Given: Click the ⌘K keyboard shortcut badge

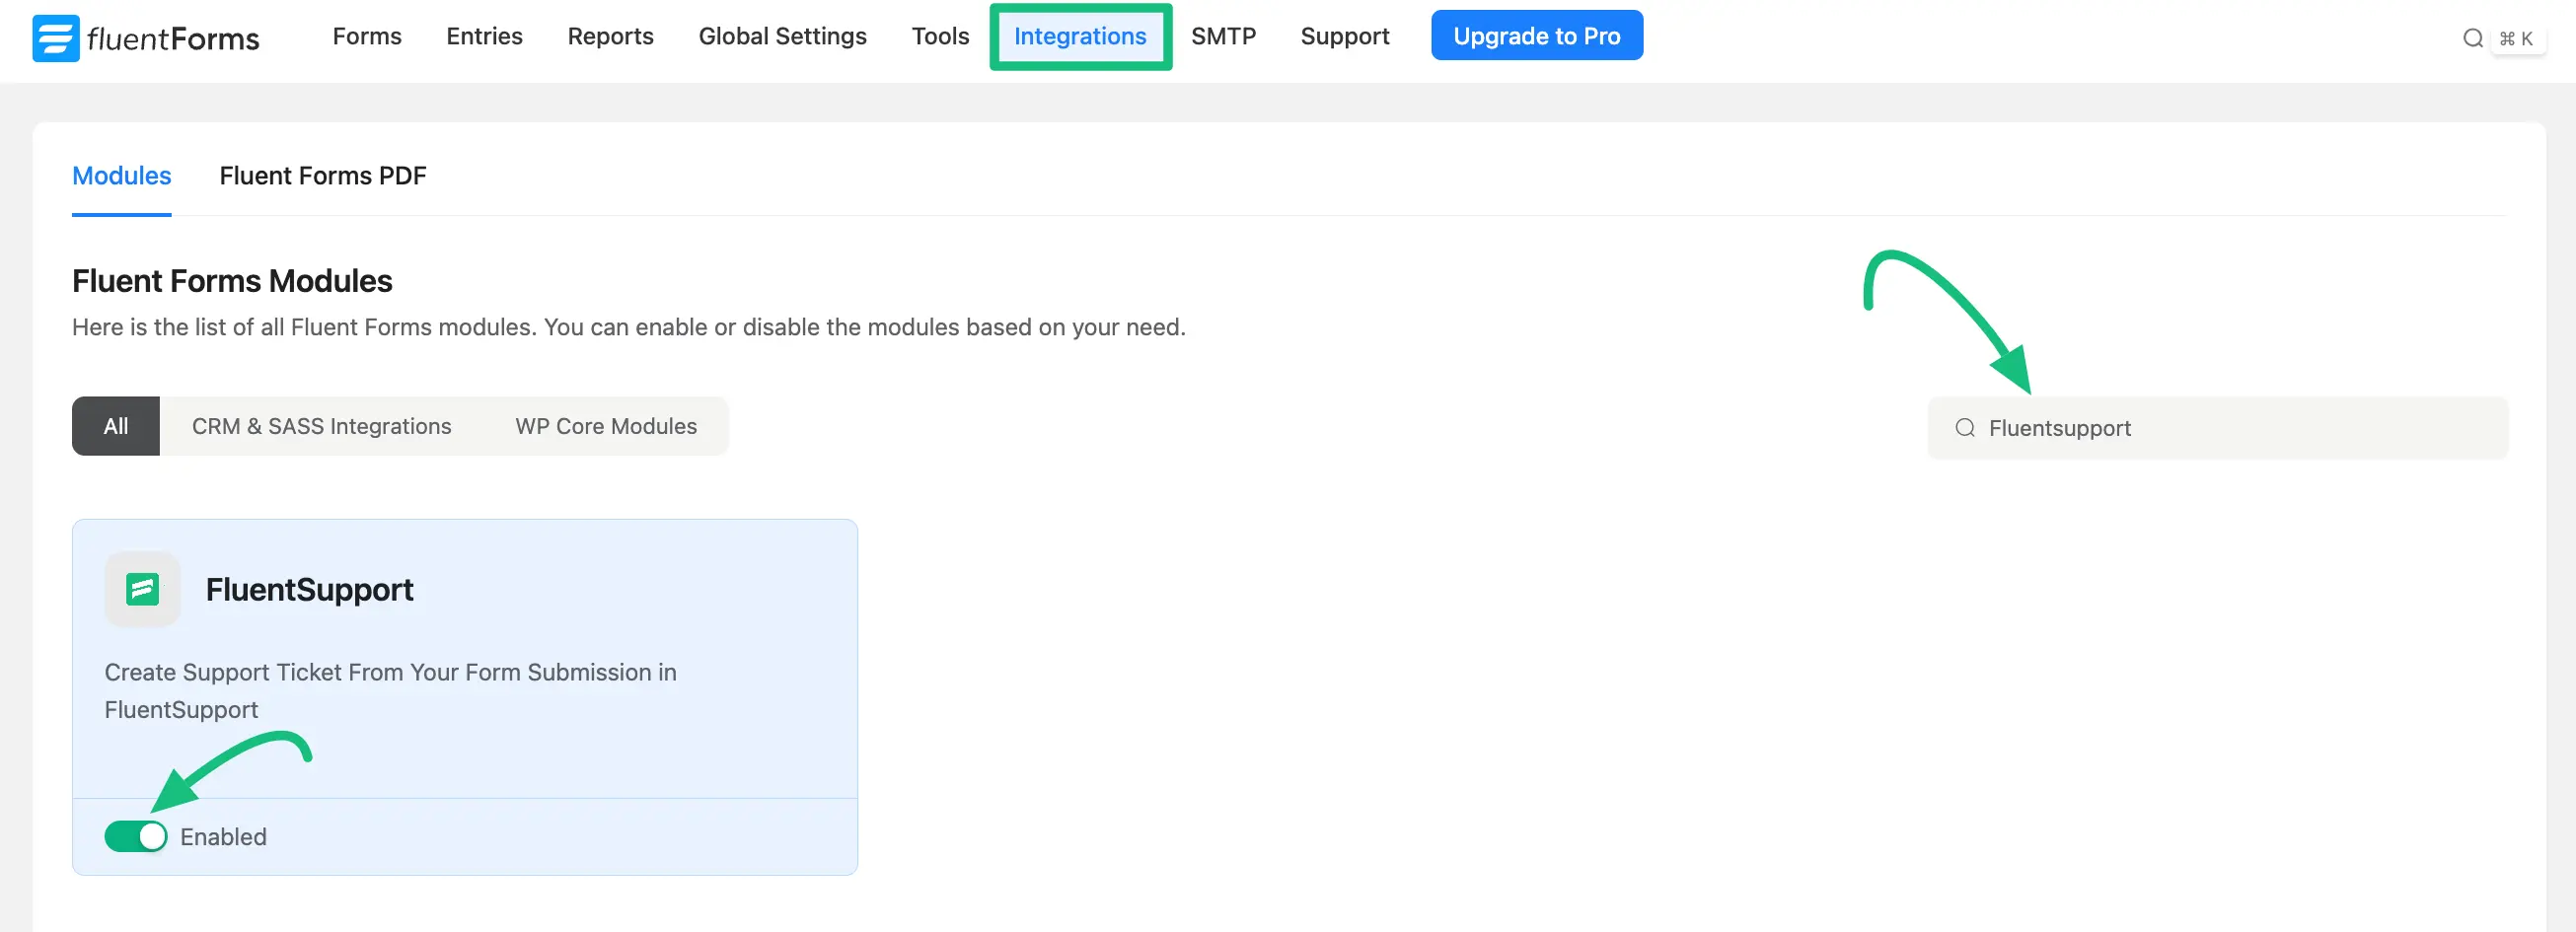Looking at the screenshot, I should (x=2516, y=39).
